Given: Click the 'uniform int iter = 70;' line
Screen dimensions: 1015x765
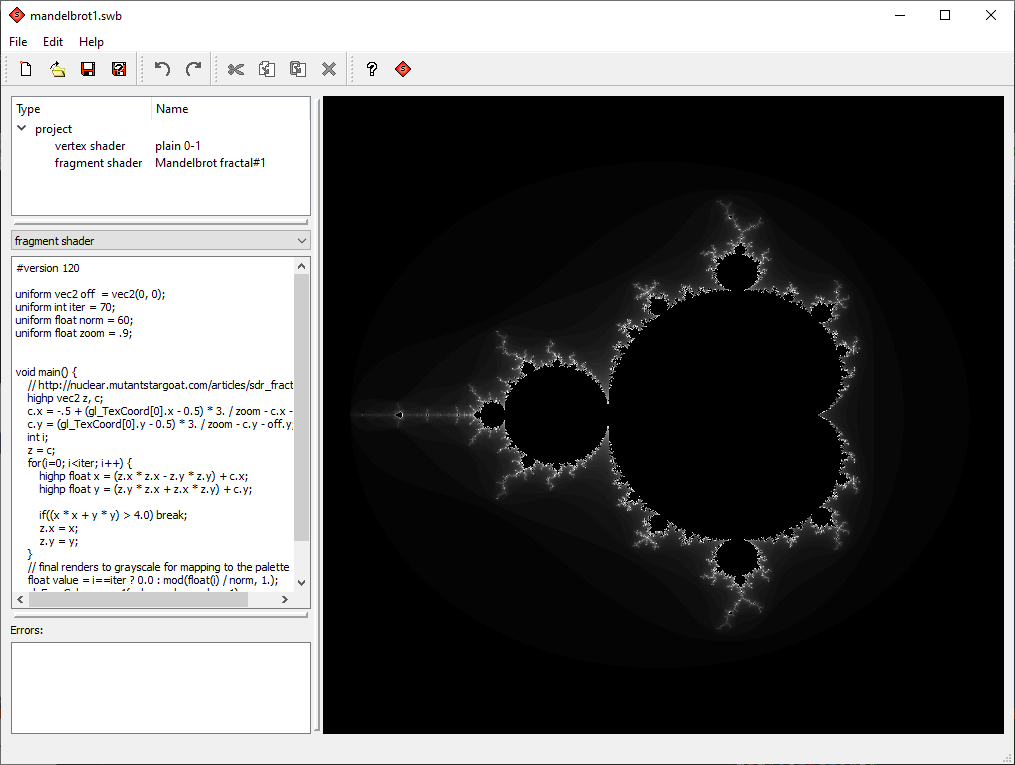Looking at the screenshot, I should click(65, 307).
